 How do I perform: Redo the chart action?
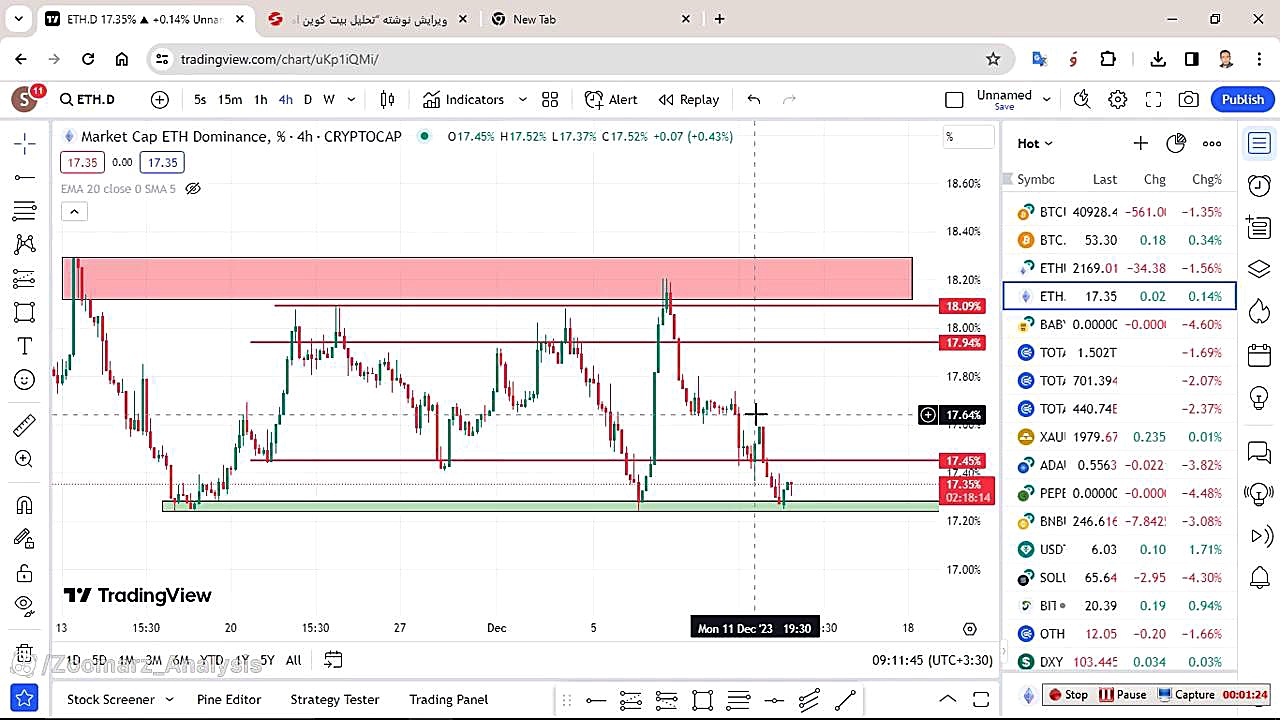tap(789, 99)
